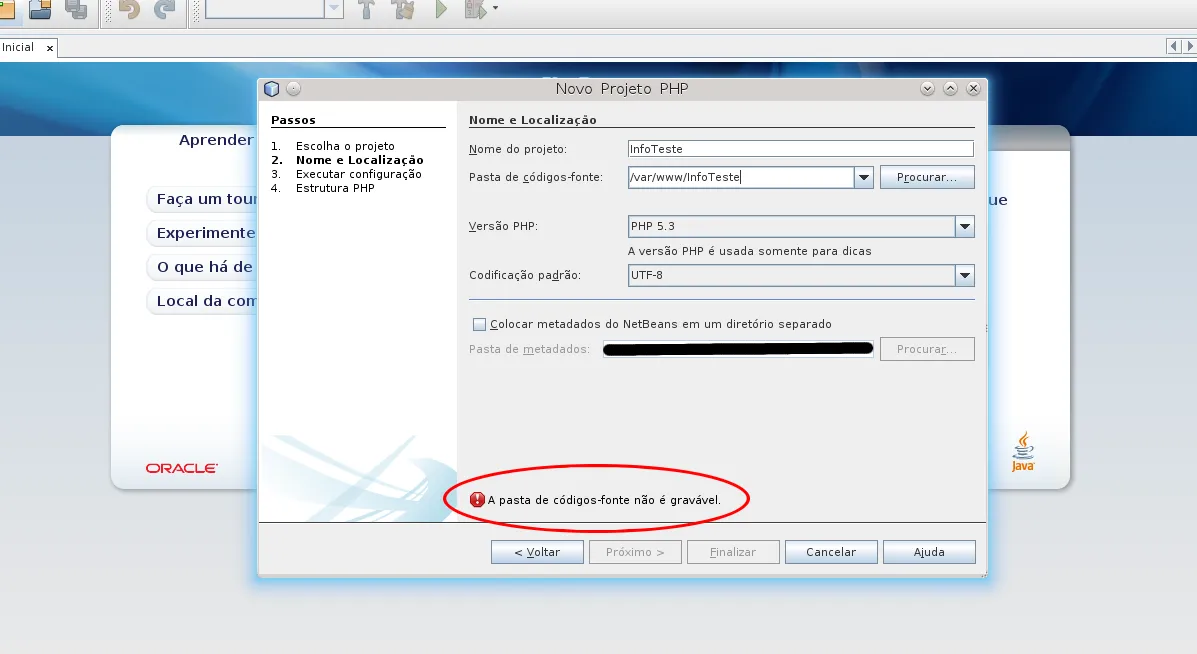Minimize the Novo Projeto PHP dialog
Image resolution: width=1197 pixels, height=654 pixels.
(928, 89)
